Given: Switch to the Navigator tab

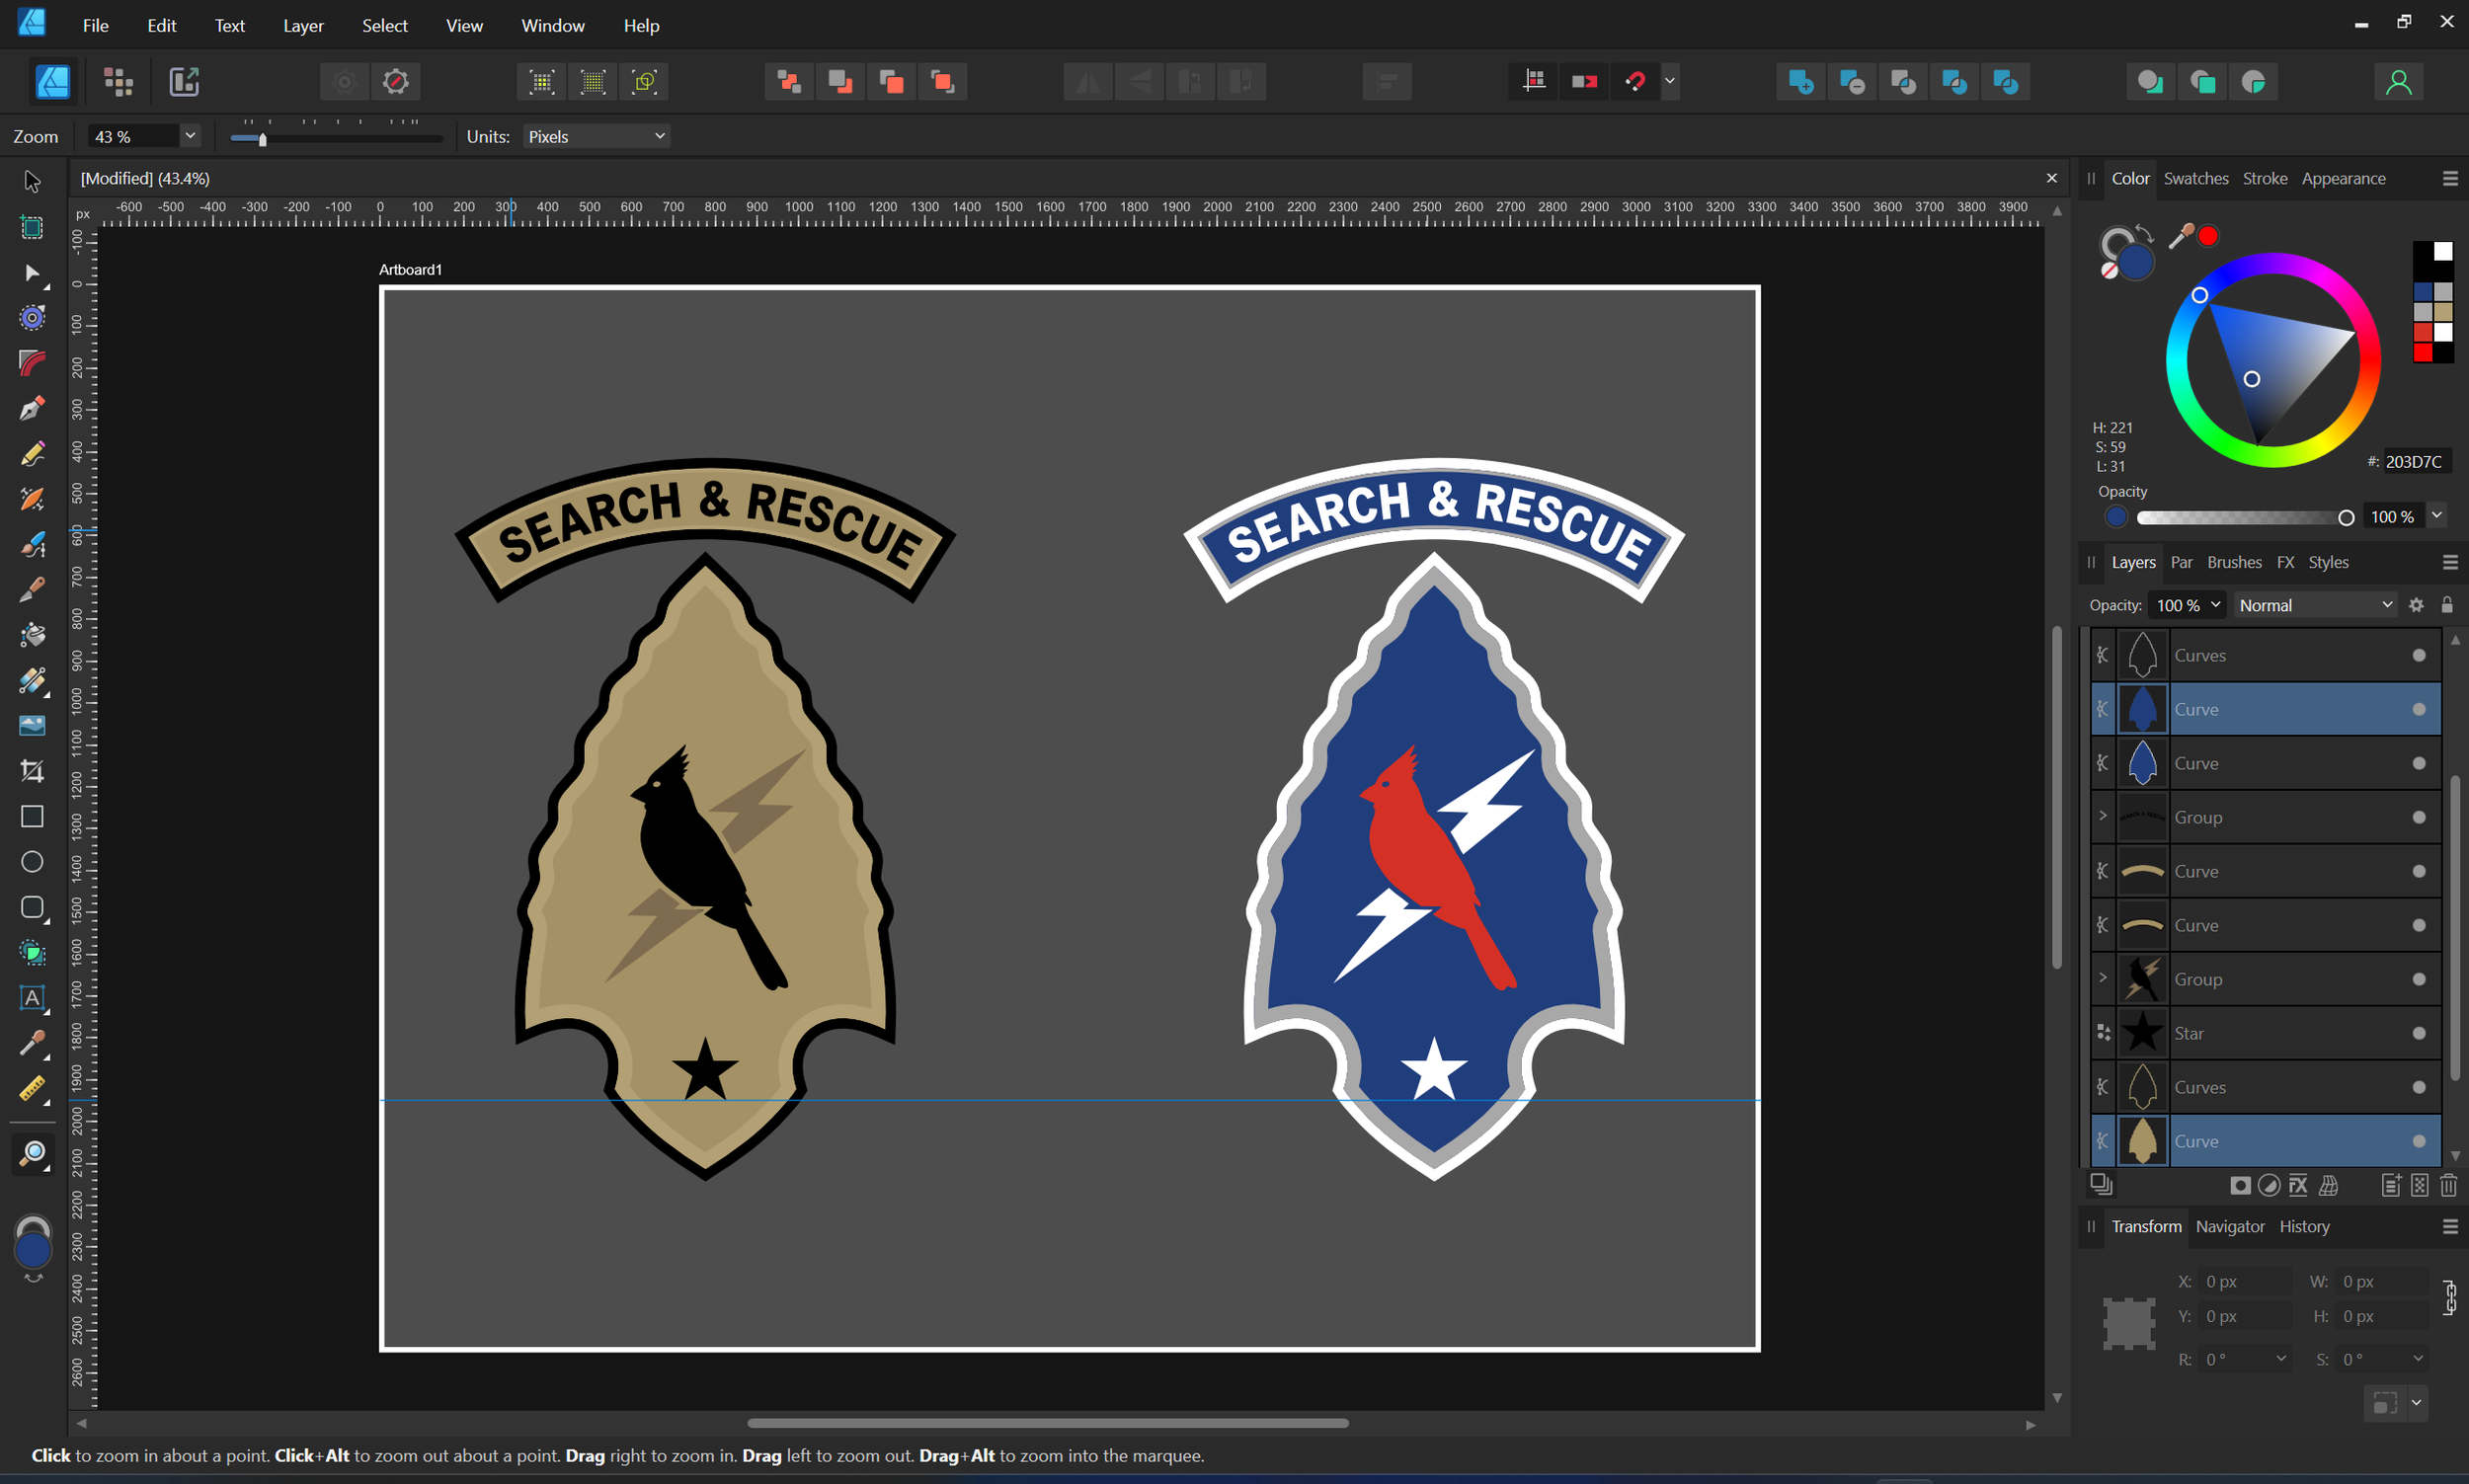Looking at the screenshot, I should pyautogui.click(x=2230, y=1227).
